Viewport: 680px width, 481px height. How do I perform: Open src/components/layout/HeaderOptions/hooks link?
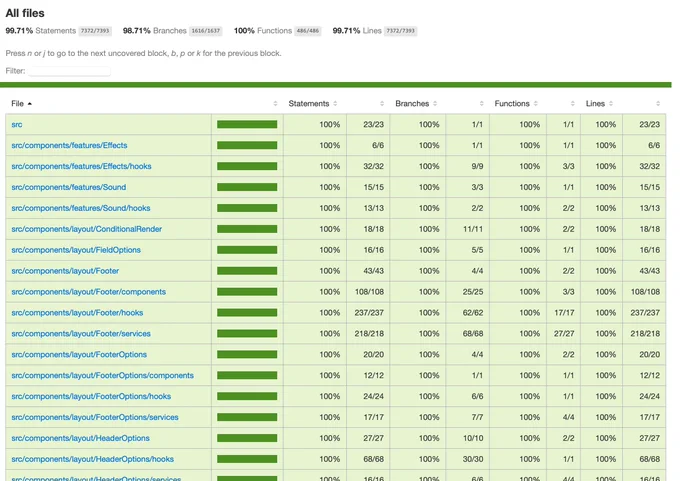pos(92,459)
